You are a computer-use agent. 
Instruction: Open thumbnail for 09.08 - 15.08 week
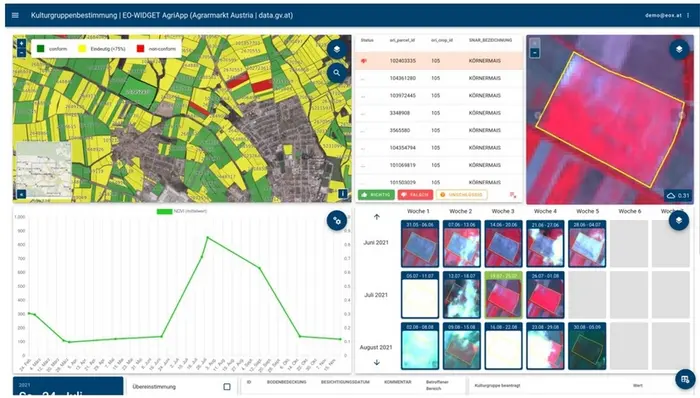coord(462,346)
